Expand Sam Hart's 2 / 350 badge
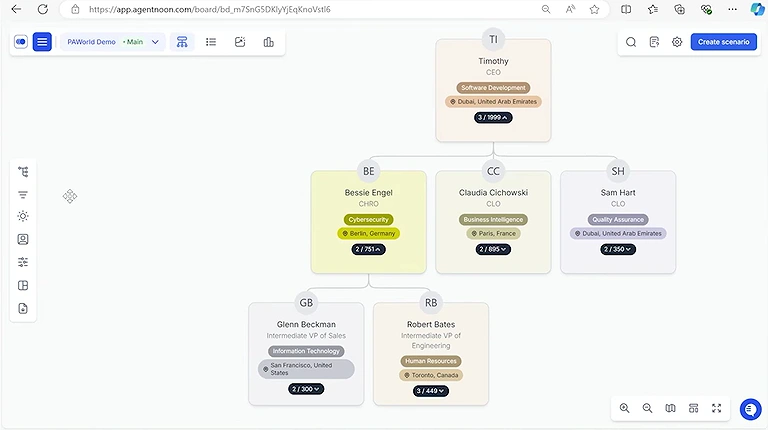The height and width of the screenshot is (430, 768). pos(618,249)
